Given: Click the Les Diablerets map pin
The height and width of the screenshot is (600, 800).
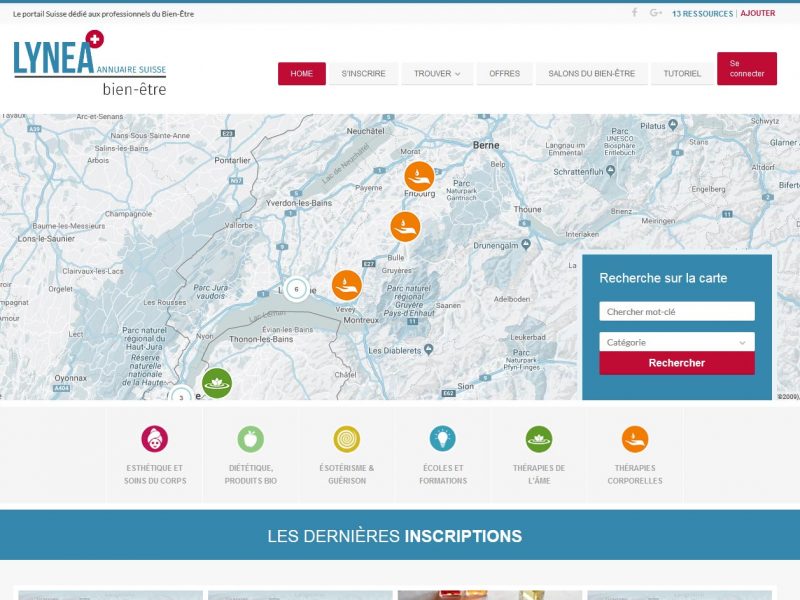Looking at the screenshot, I should point(429,349).
